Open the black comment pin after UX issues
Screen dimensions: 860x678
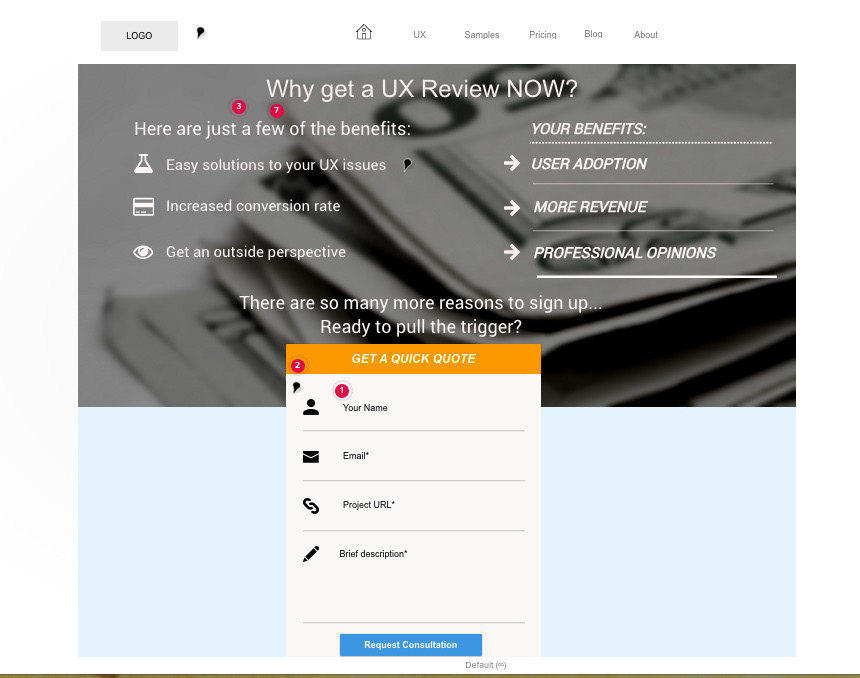pyautogui.click(x=407, y=165)
